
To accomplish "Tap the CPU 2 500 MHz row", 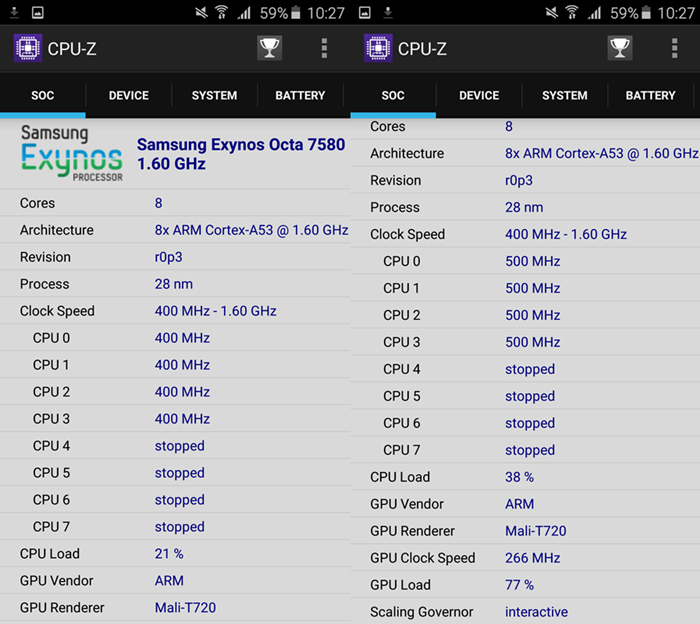I will pos(525,315).
